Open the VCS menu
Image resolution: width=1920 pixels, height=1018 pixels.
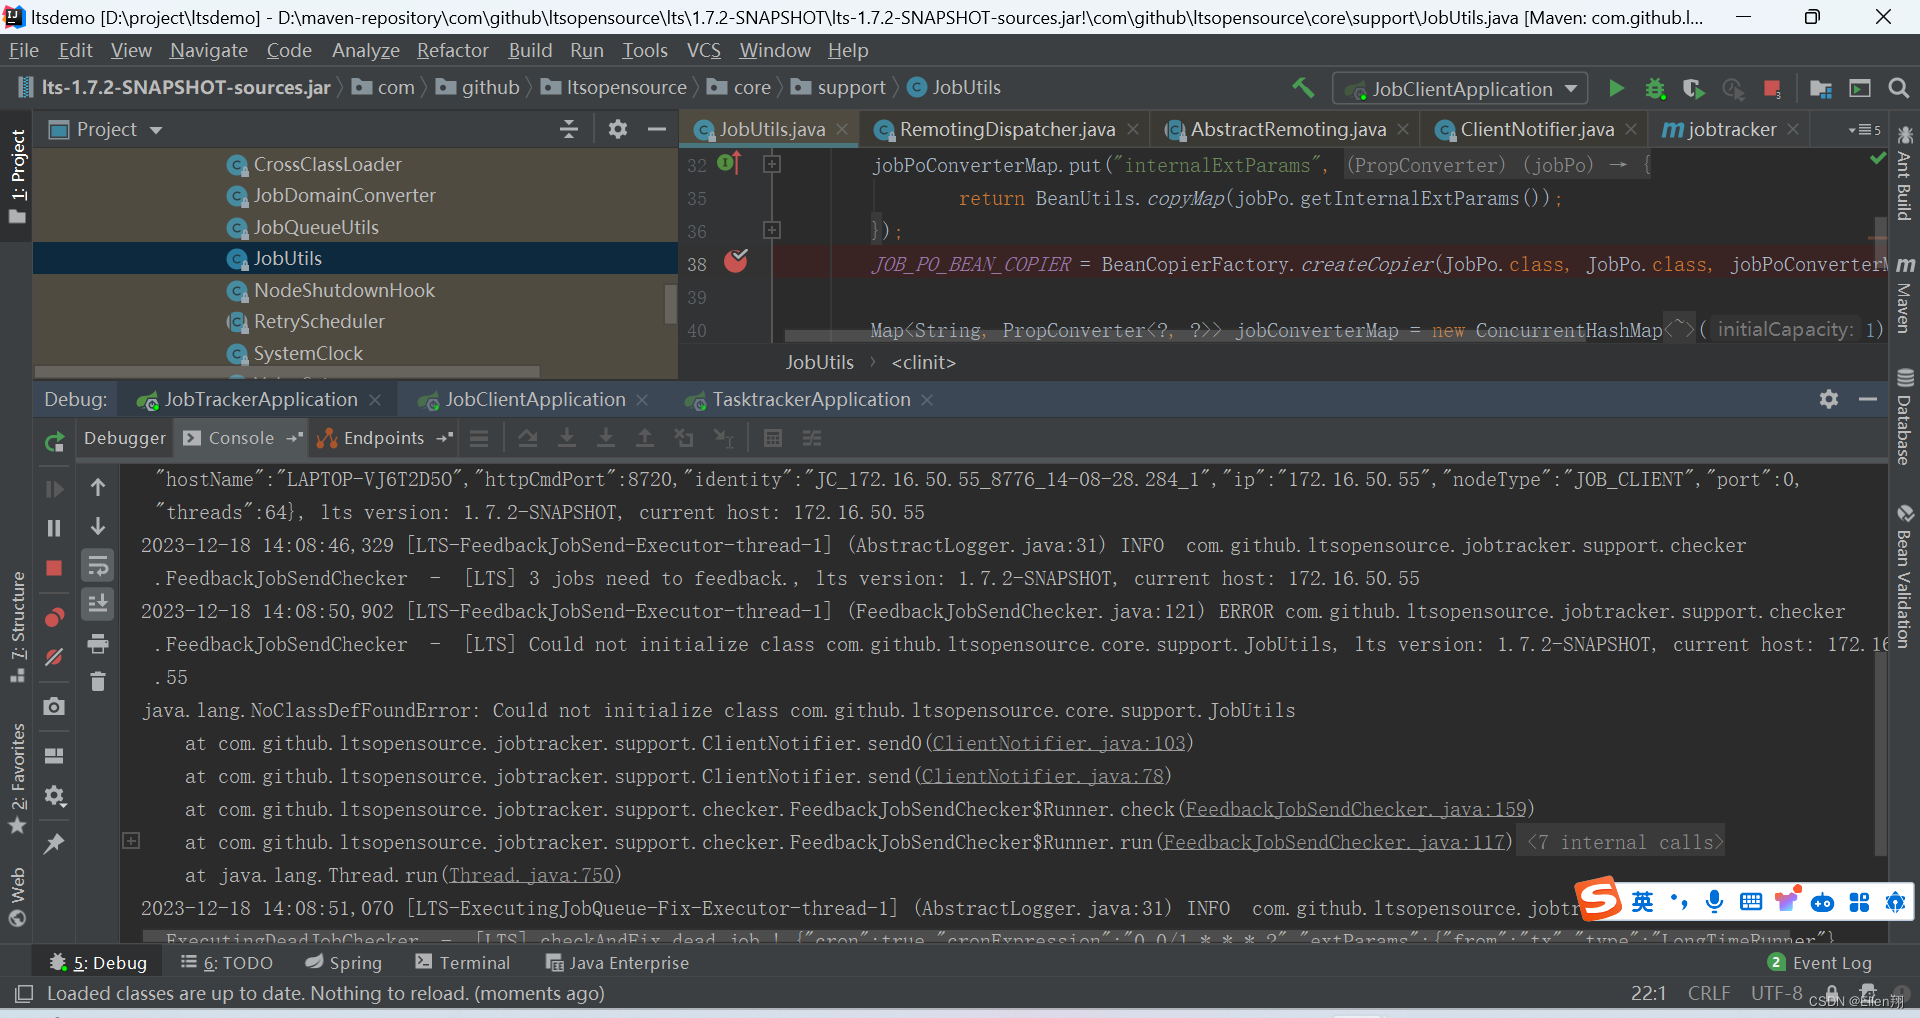coord(703,50)
